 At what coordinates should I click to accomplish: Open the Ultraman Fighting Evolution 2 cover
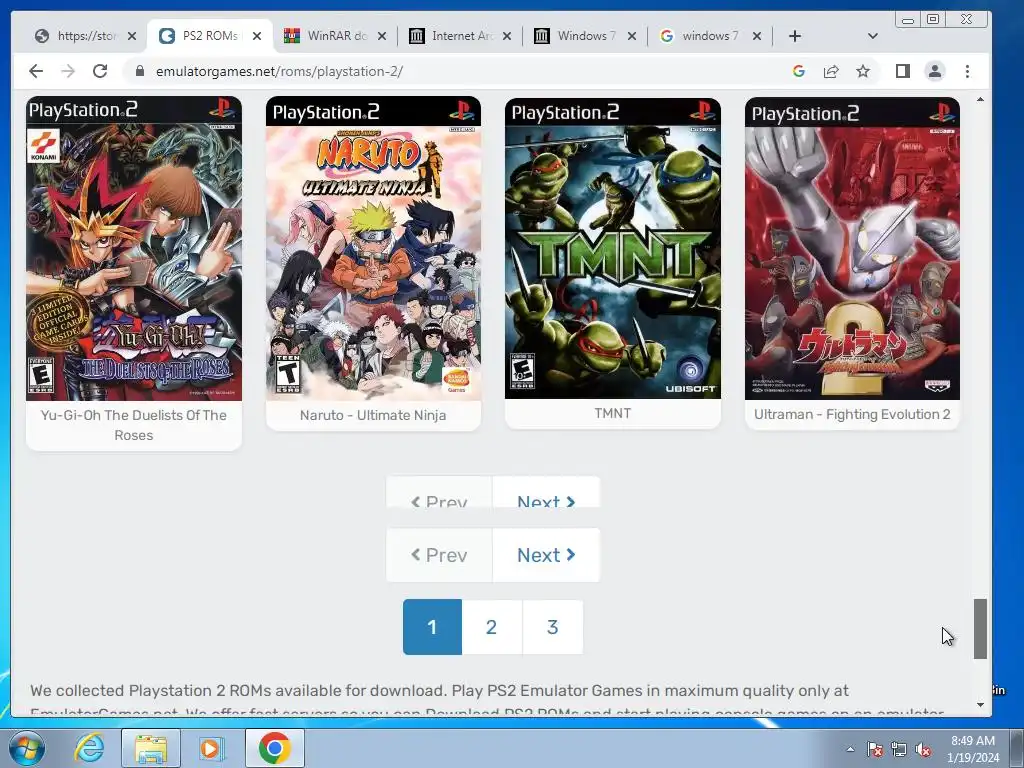pyautogui.click(x=852, y=248)
